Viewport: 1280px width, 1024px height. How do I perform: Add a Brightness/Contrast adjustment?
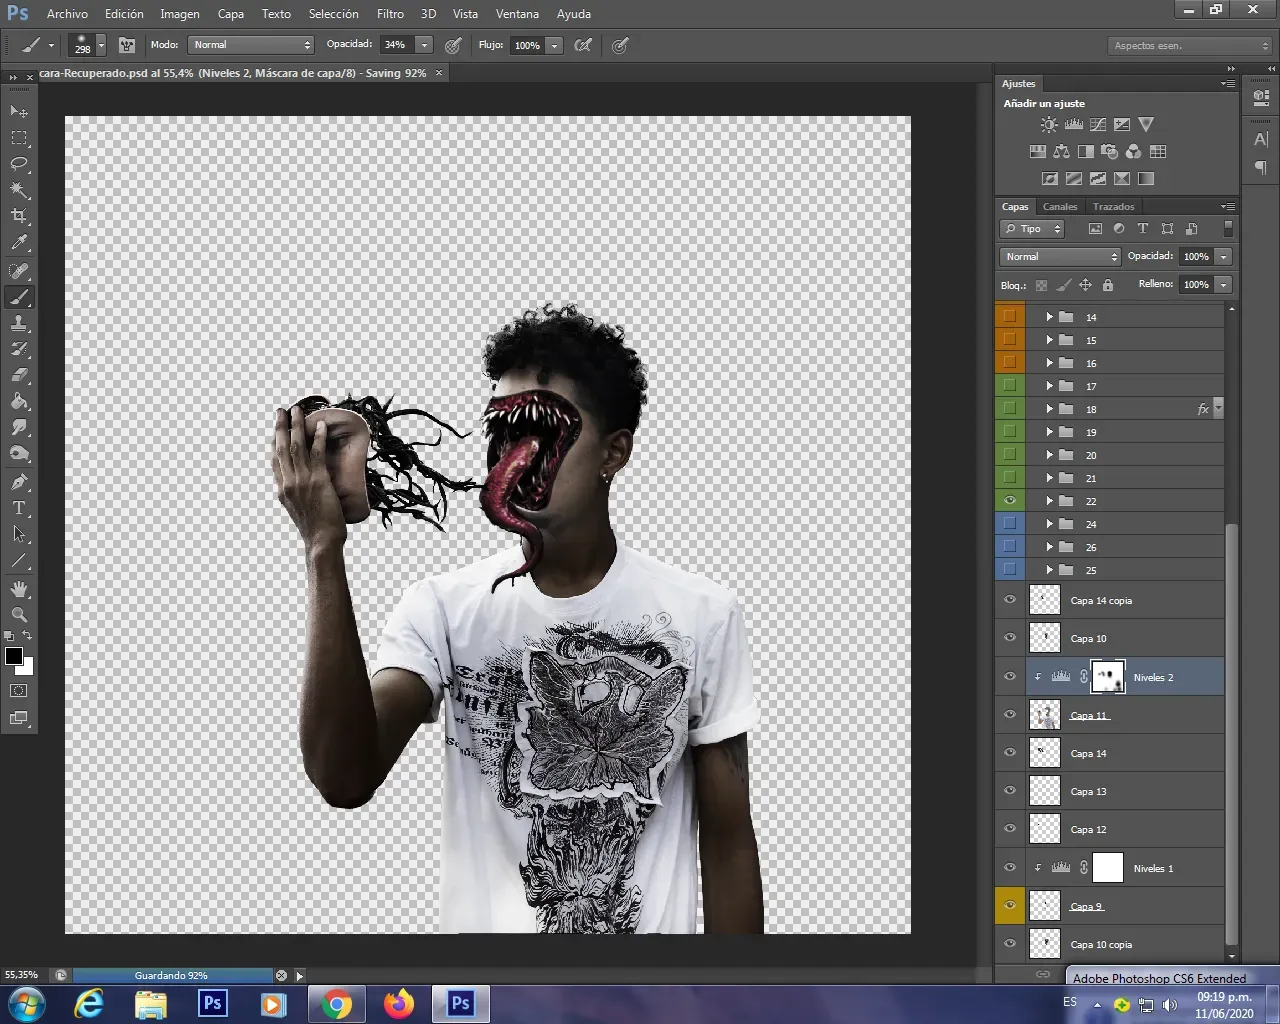click(1049, 125)
